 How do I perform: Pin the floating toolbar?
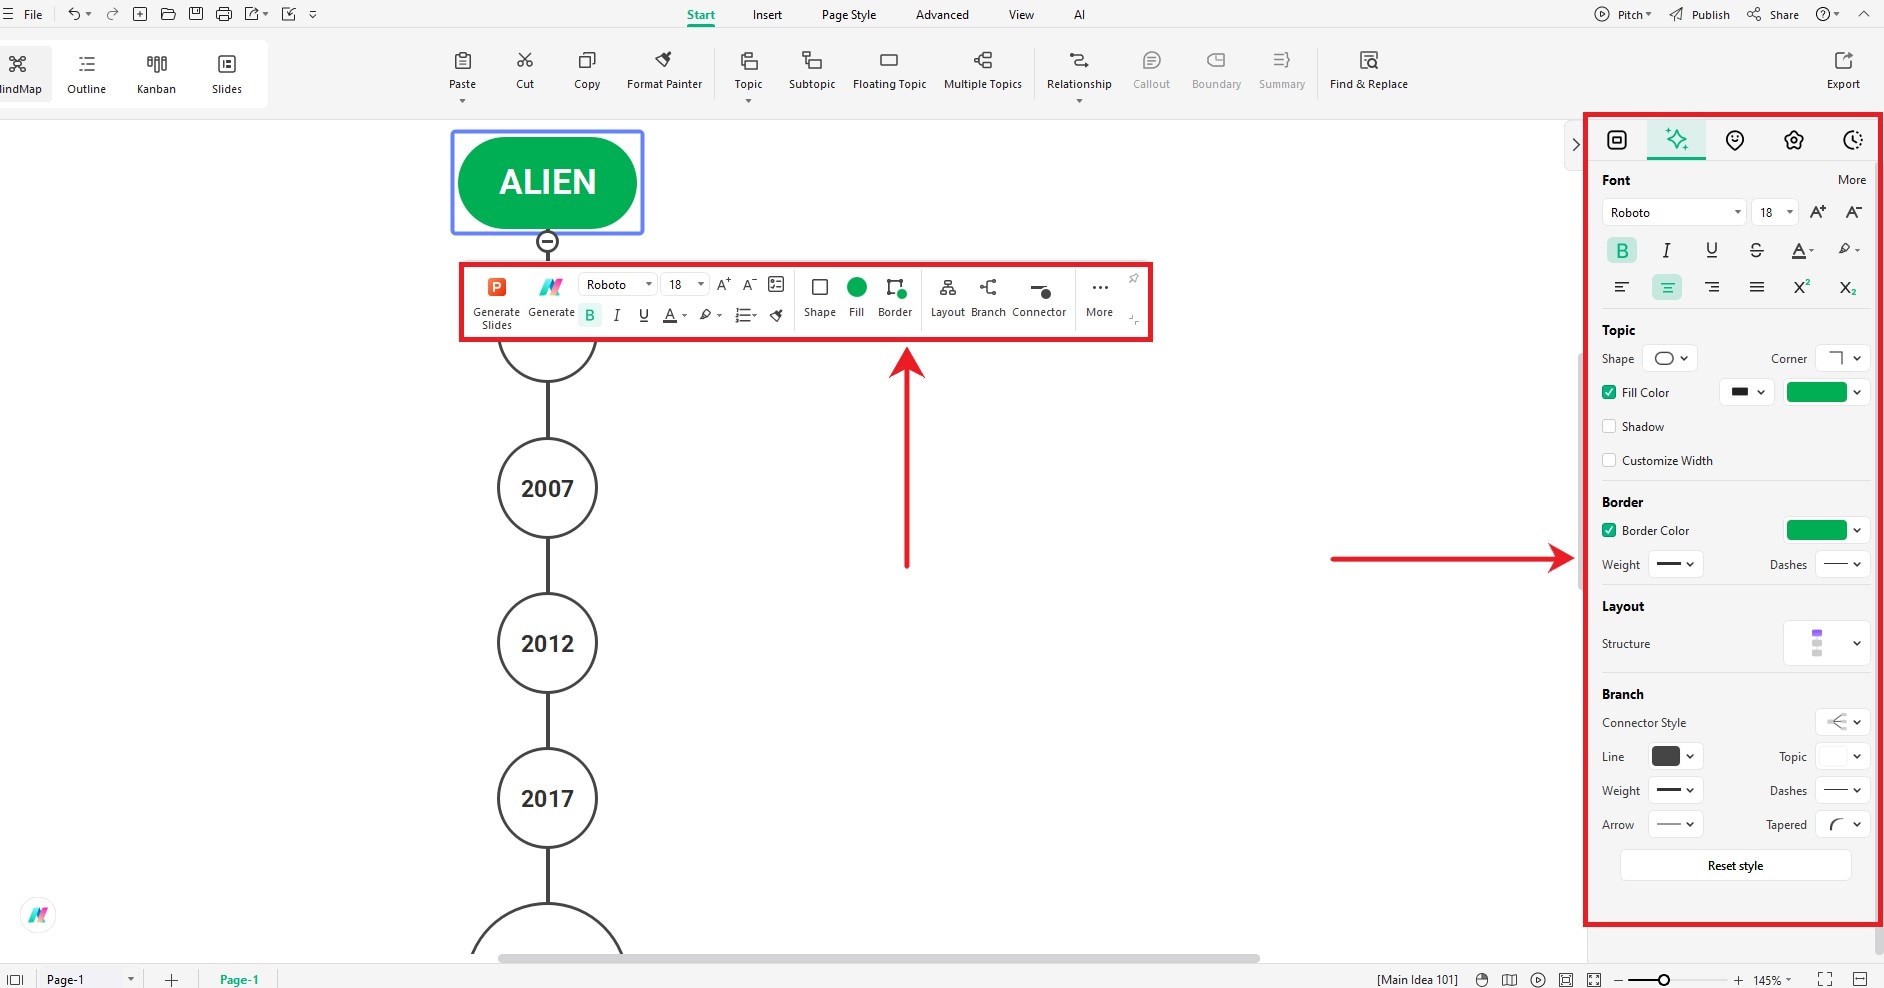[1133, 279]
